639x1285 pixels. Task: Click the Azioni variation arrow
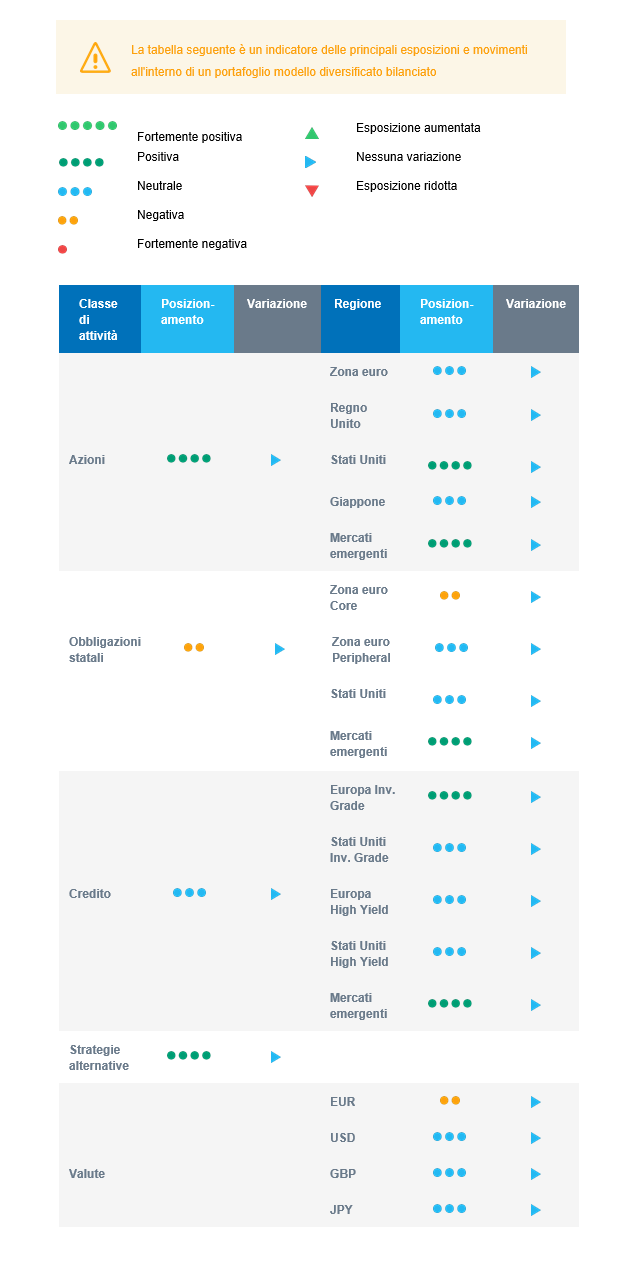point(276,460)
